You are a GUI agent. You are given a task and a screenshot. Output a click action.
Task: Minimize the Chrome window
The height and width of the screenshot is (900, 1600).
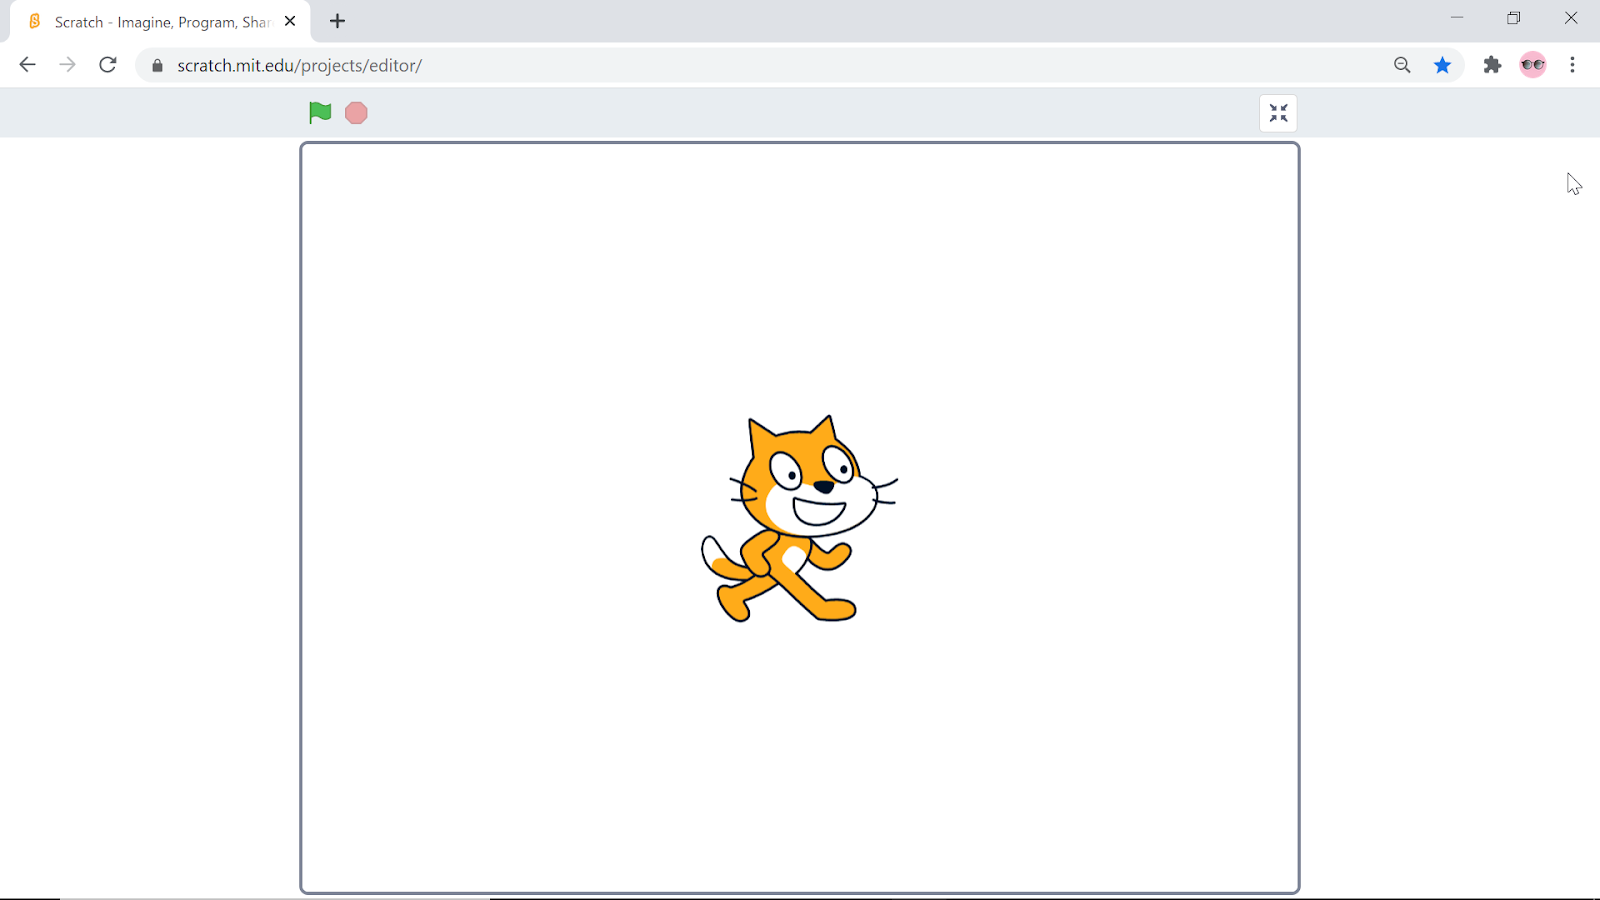pos(1457,18)
